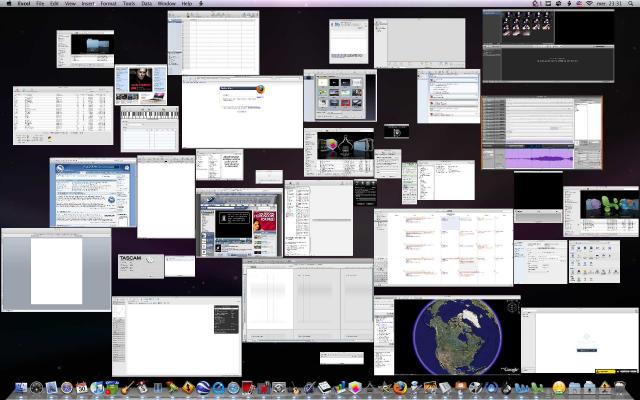This screenshot has height=400, width=640.
Task: Select the web page with man's portrait
Action: 141,85
